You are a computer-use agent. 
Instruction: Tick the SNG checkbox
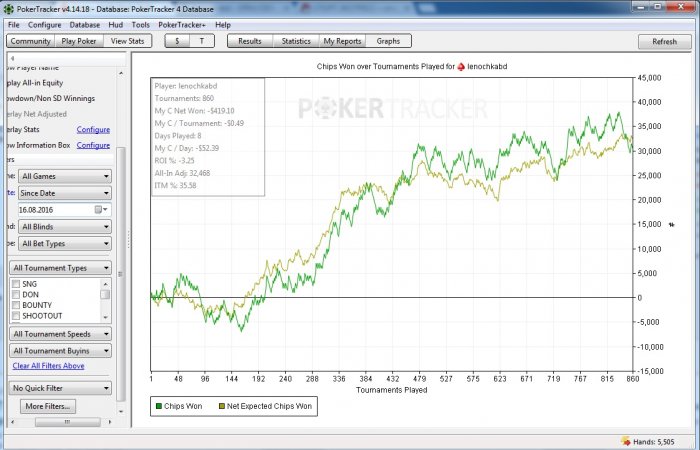pyautogui.click(x=16, y=284)
